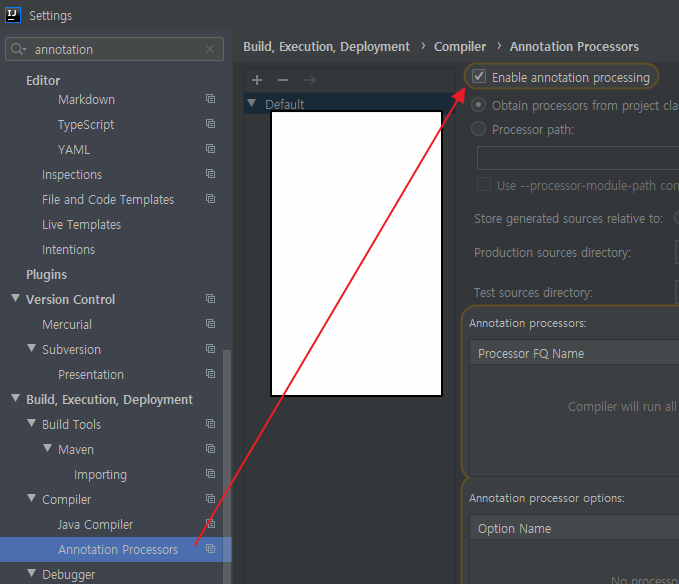Click the remove profile minus icon
679x584 pixels.
(283, 80)
